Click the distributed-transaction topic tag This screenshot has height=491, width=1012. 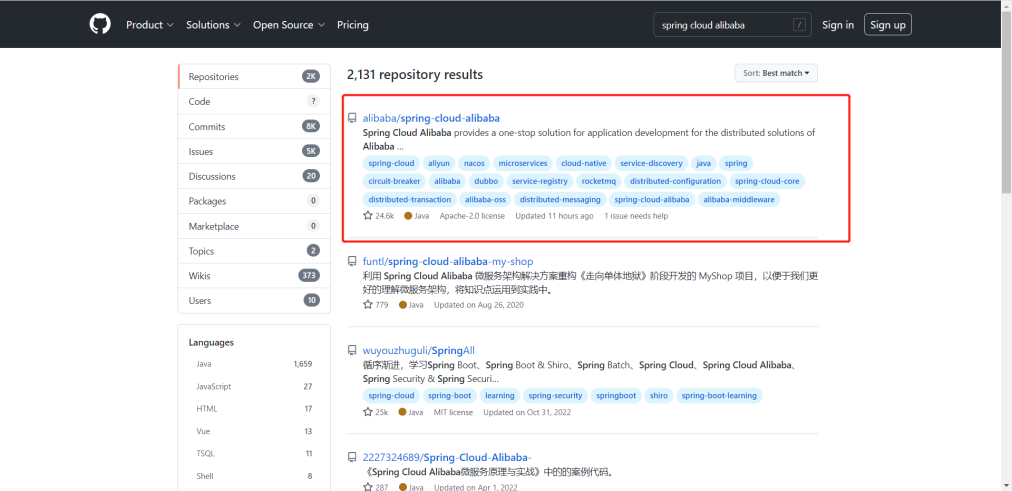410,199
